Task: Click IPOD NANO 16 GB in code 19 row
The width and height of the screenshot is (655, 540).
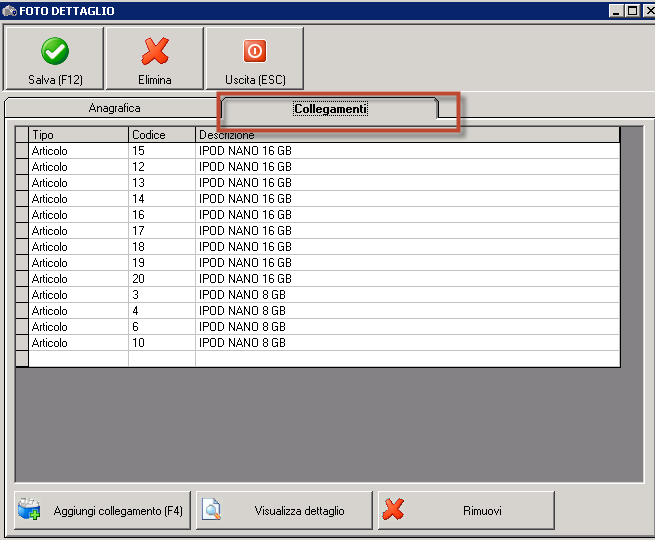Action: [245, 263]
